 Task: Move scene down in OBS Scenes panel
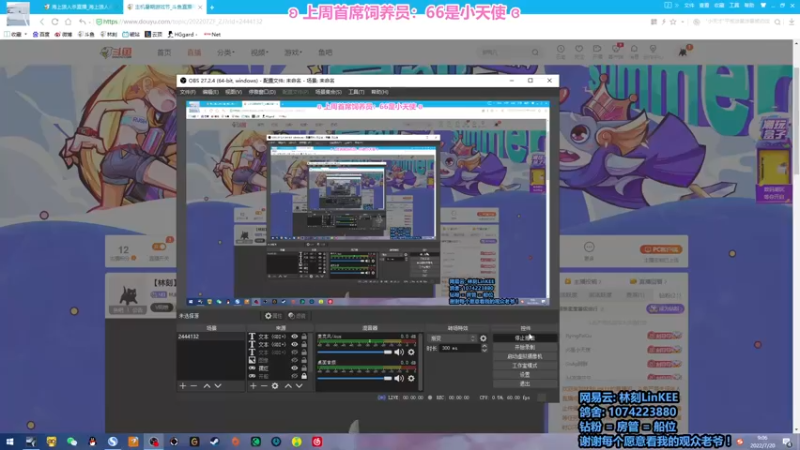pos(218,386)
